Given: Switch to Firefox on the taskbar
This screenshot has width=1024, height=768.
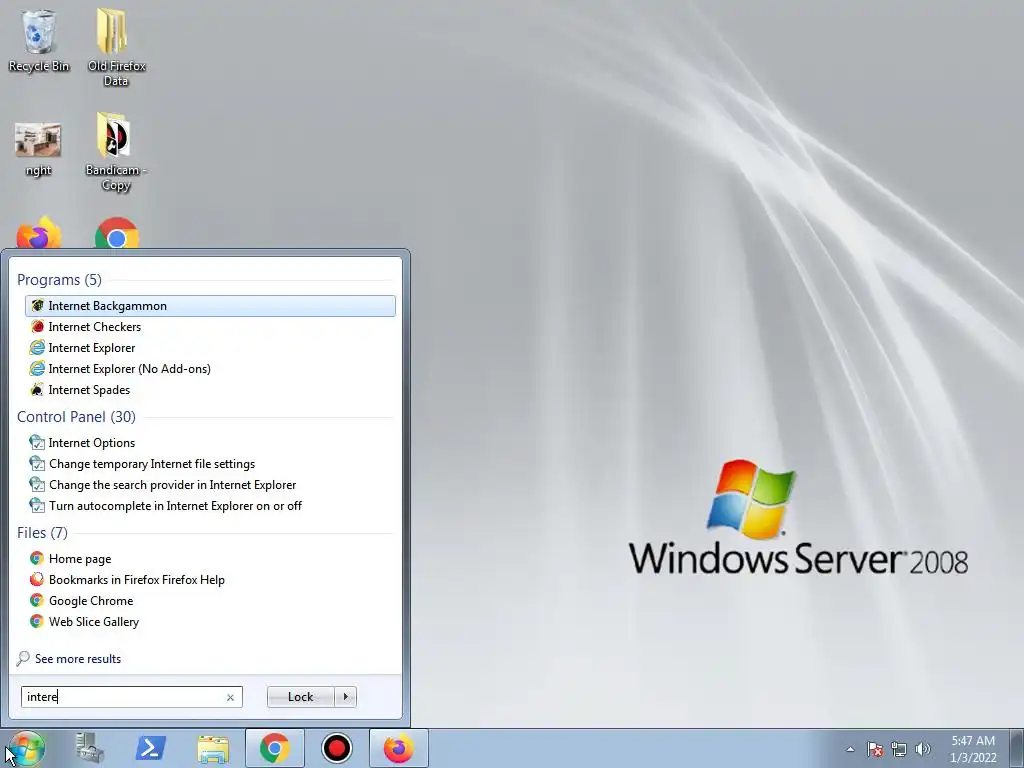Looking at the screenshot, I should [398, 748].
